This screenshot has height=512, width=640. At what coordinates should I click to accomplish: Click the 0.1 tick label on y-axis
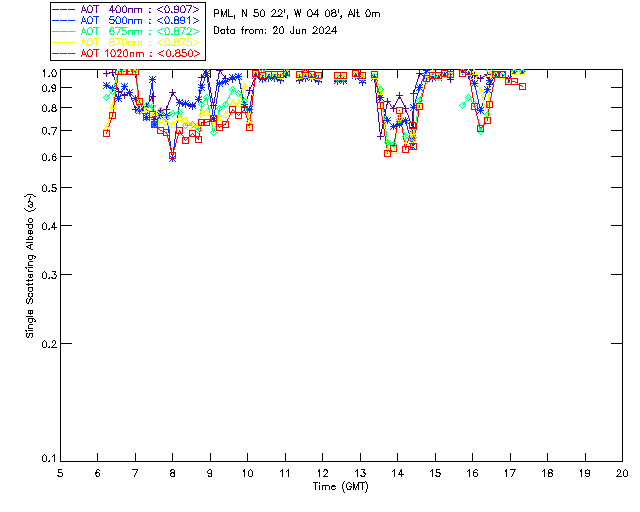pos(48,460)
